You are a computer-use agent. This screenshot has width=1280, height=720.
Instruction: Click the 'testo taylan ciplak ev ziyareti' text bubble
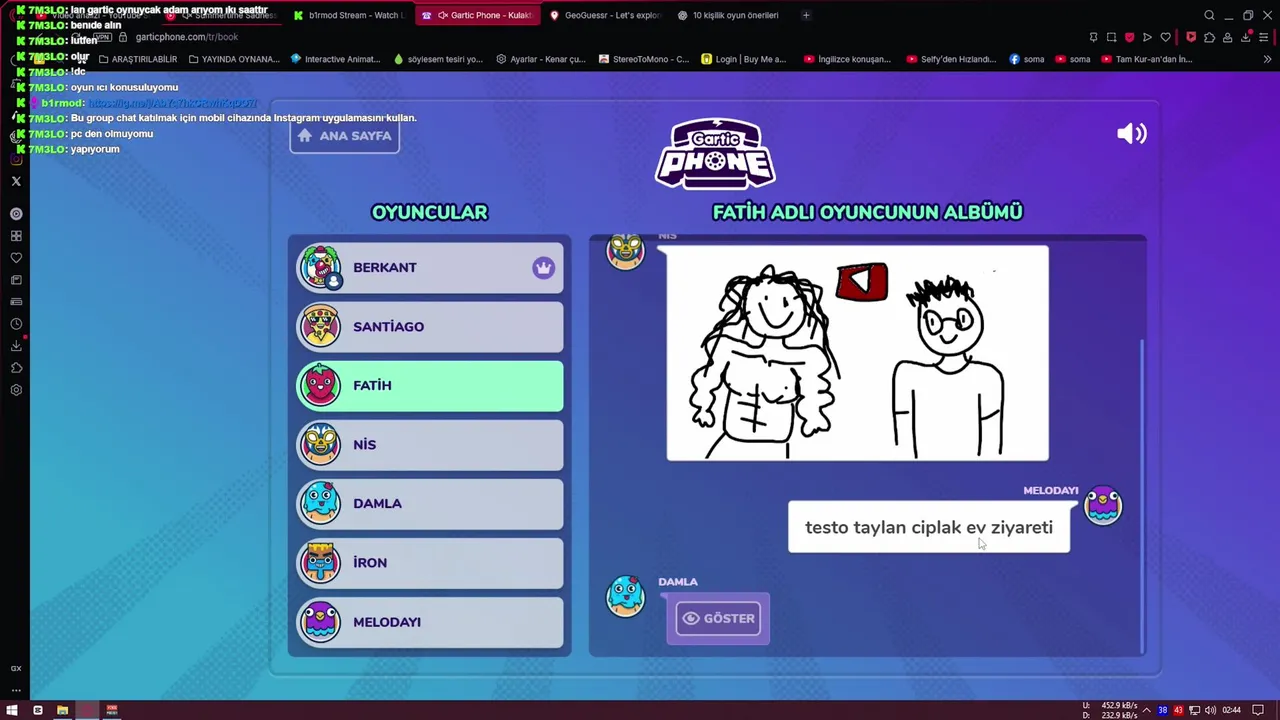click(x=929, y=527)
